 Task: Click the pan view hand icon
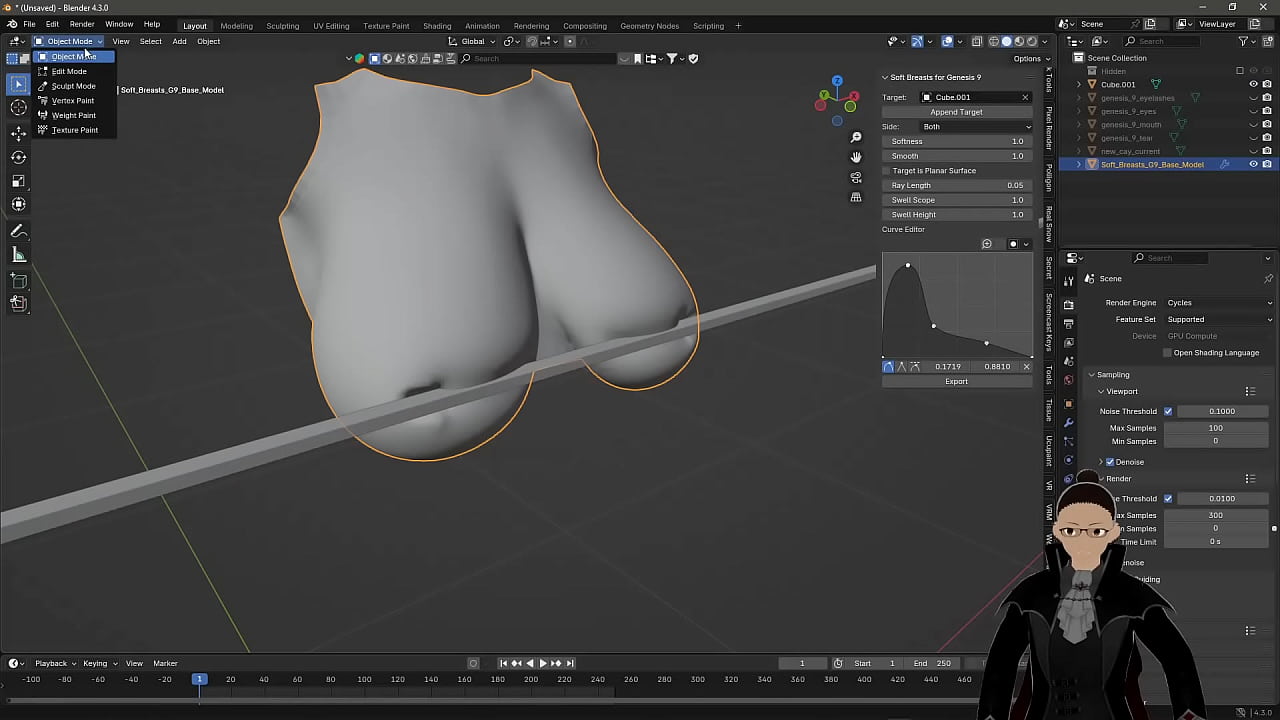[856, 157]
